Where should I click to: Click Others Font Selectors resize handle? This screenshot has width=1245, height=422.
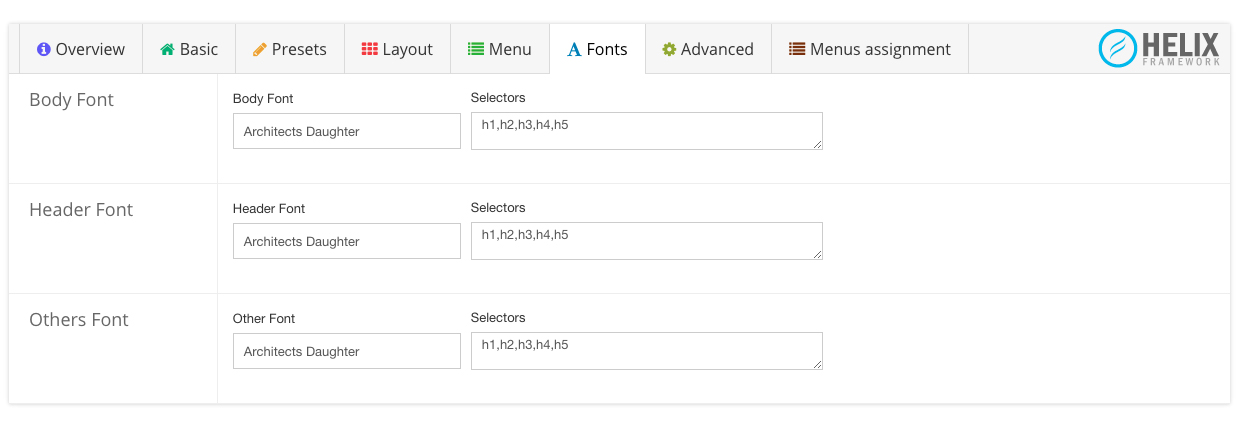[x=817, y=365]
